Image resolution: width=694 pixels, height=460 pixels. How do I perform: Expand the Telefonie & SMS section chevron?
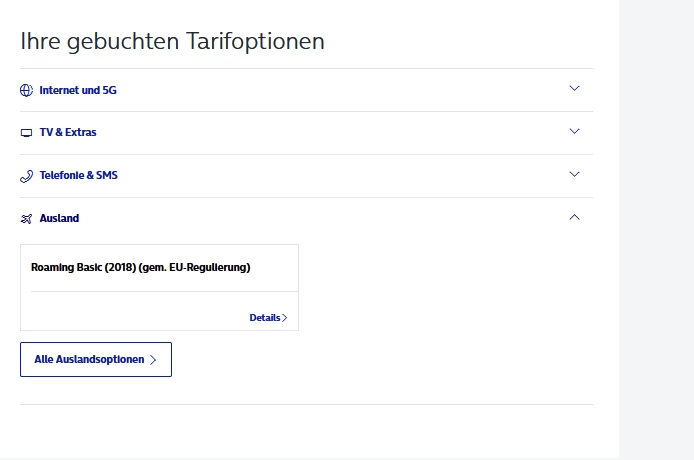click(574, 174)
